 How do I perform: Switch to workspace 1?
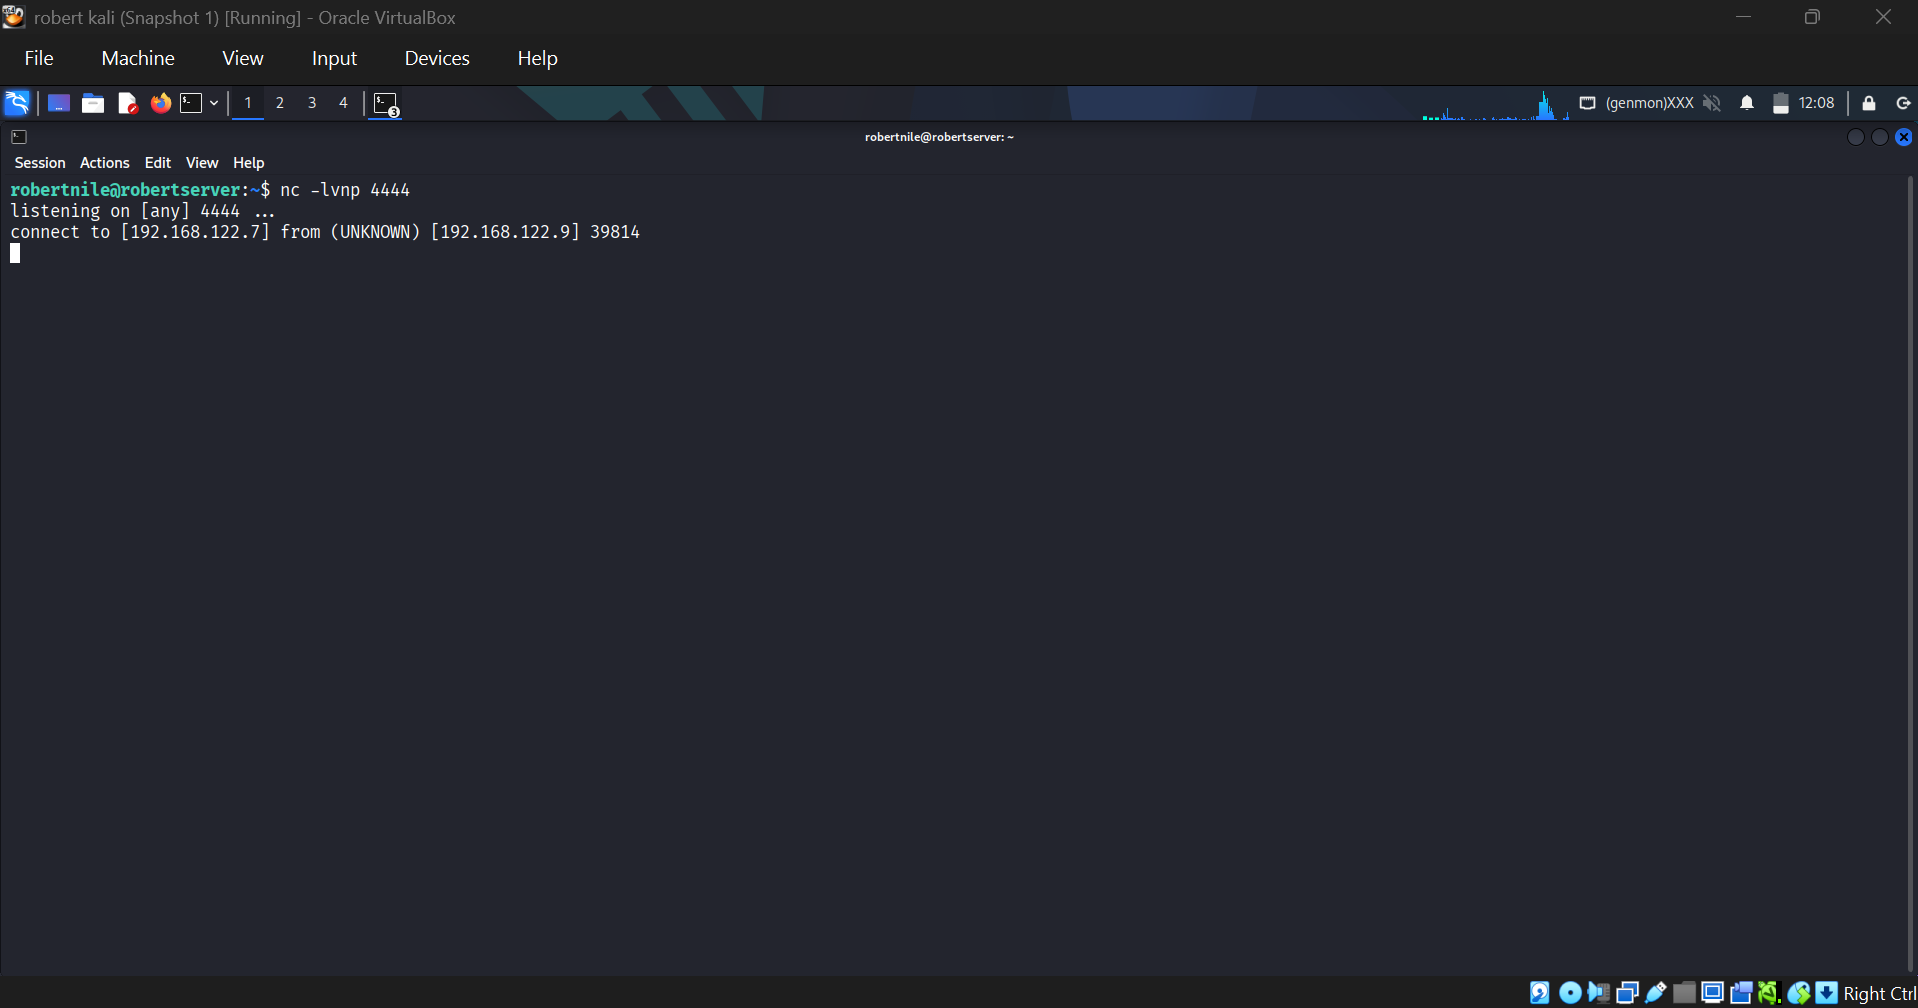click(x=248, y=103)
